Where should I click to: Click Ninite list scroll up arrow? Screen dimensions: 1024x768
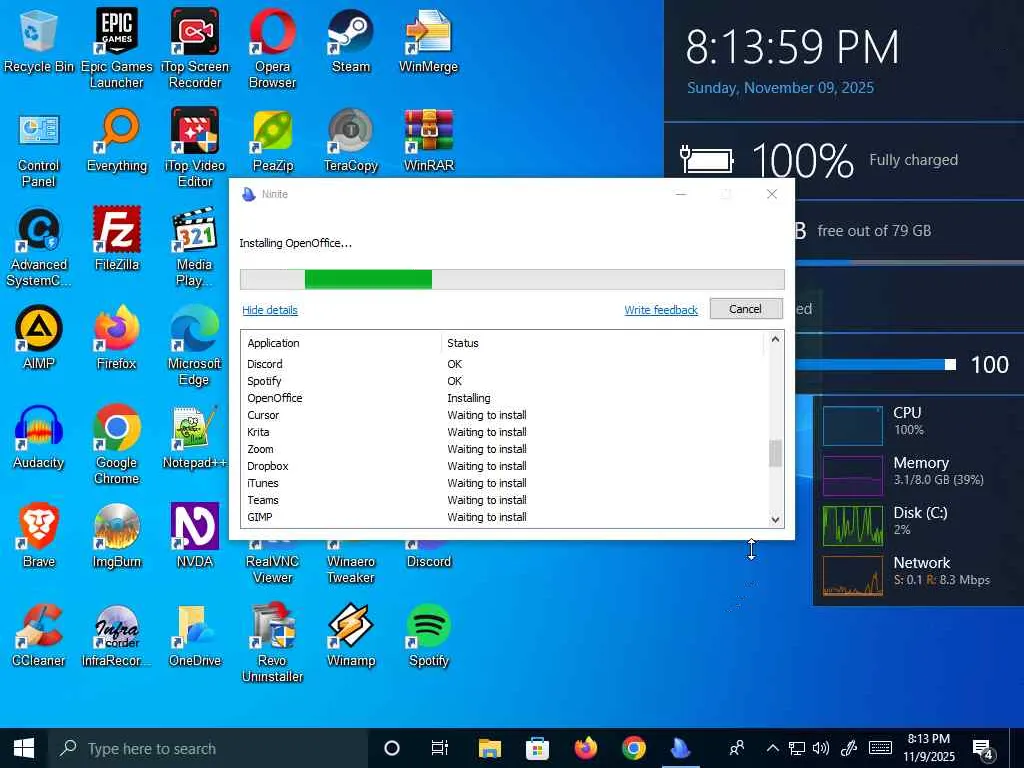tap(775, 339)
